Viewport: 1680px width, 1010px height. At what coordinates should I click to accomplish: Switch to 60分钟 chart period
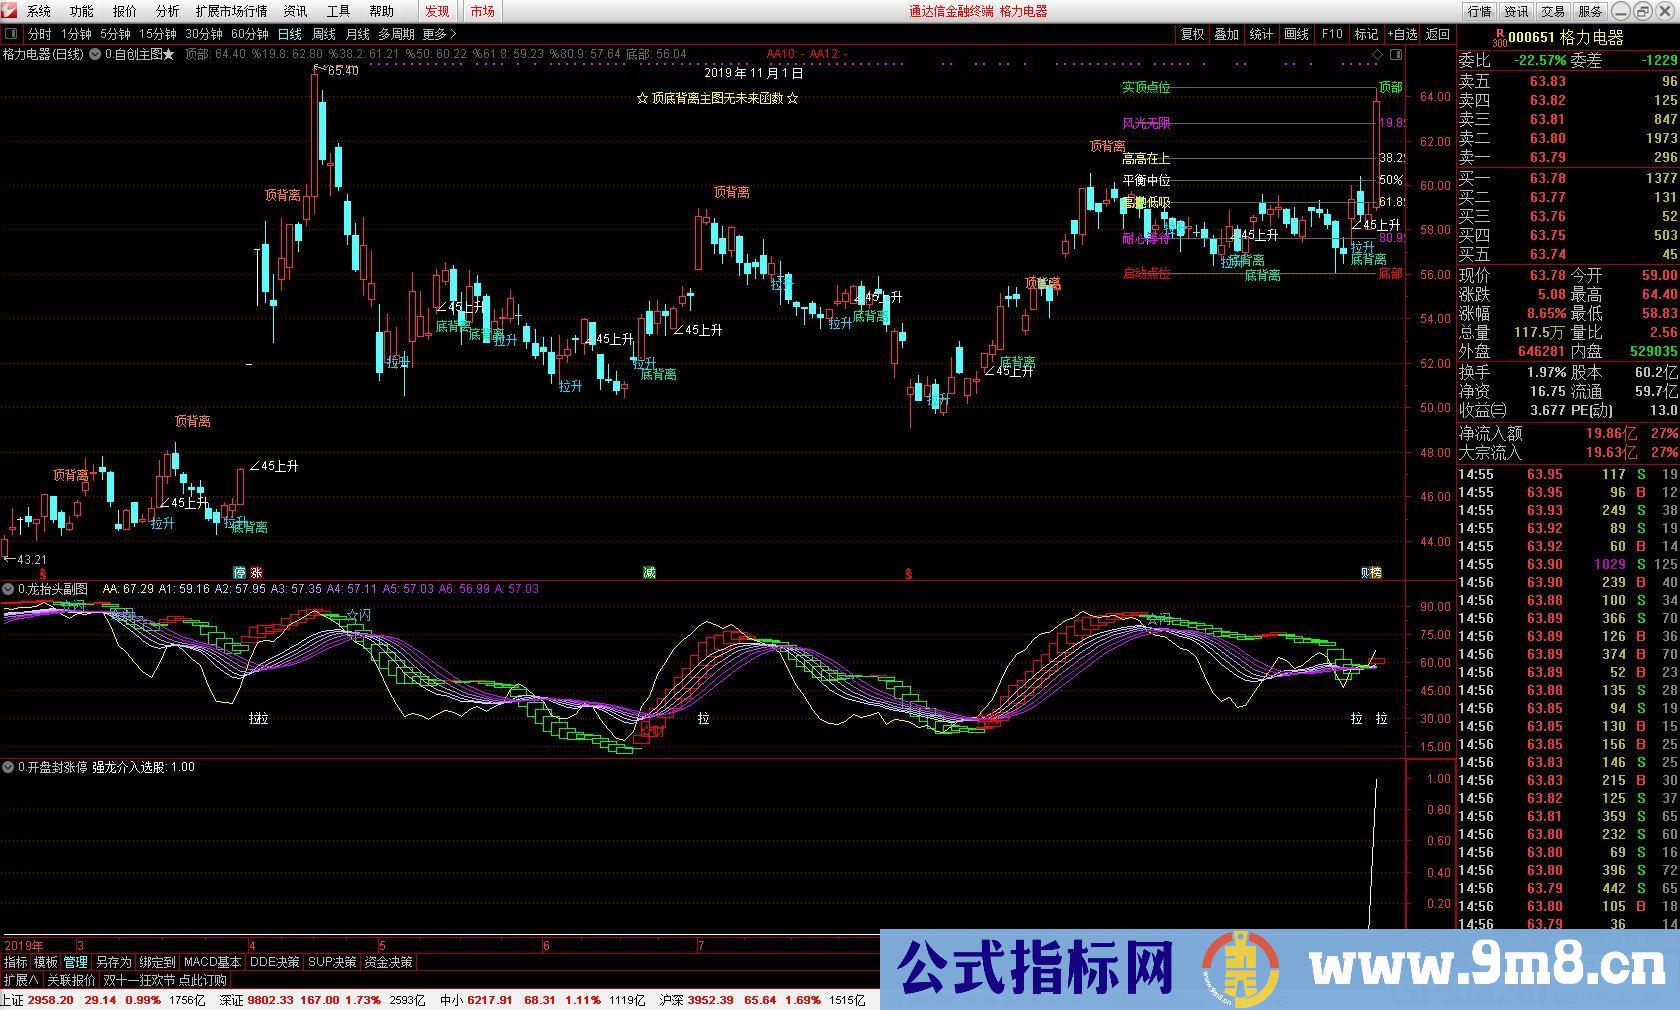point(250,34)
